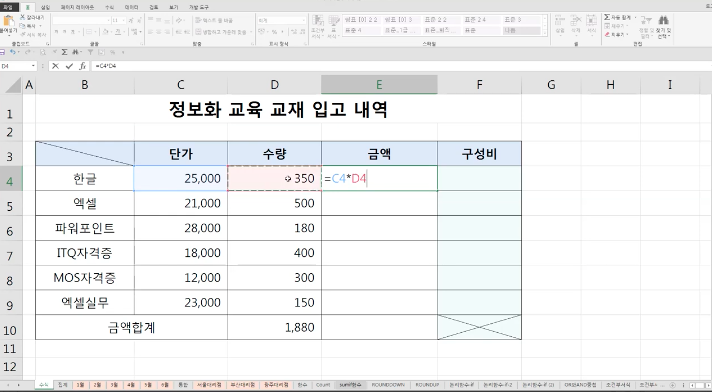The height and width of the screenshot is (392, 712).
Task: Click the 파워포인트 cell
Action: (x=85, y=228)
